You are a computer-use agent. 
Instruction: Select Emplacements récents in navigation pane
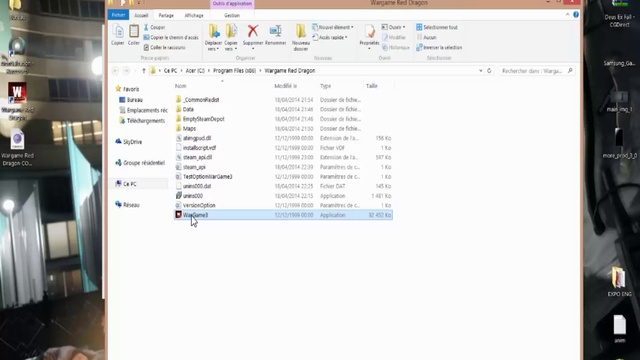[x=143, y=110]
